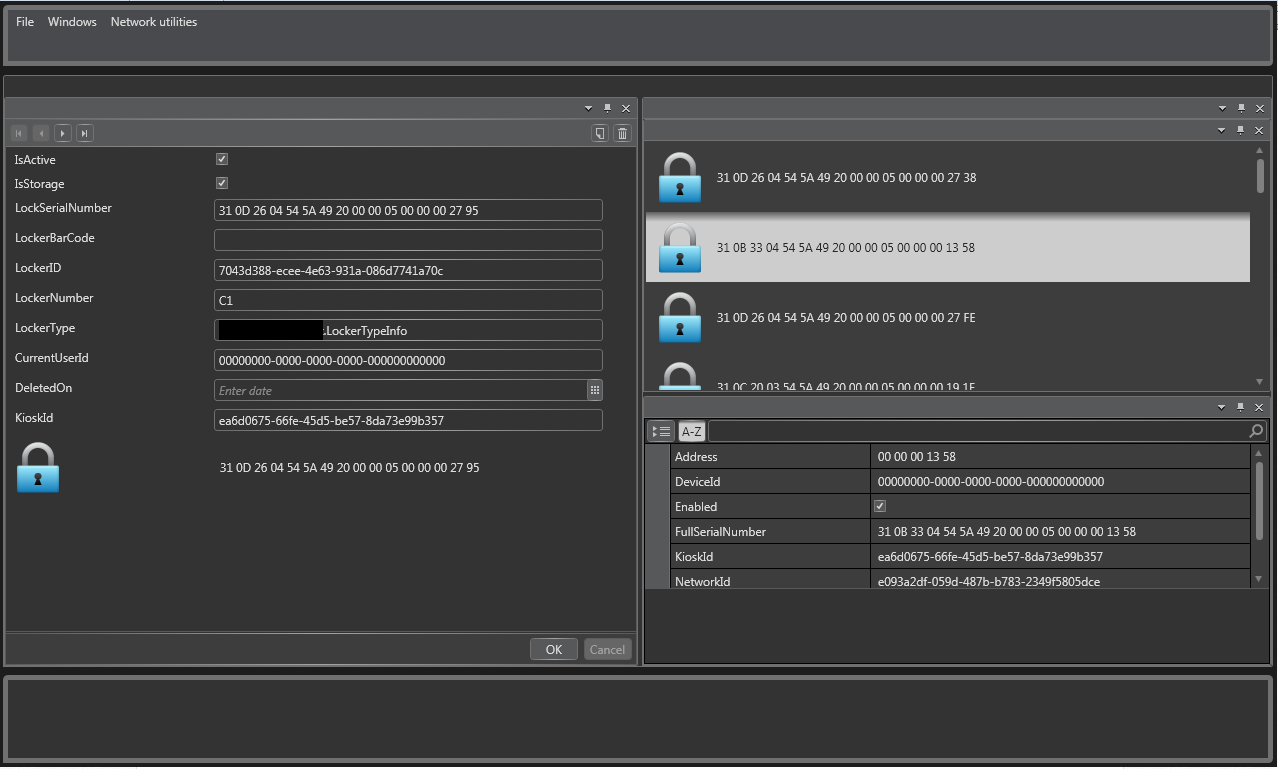Click the Cancel button
Viewport: 1278px width, 769px height.
click(x=607, y=648)
